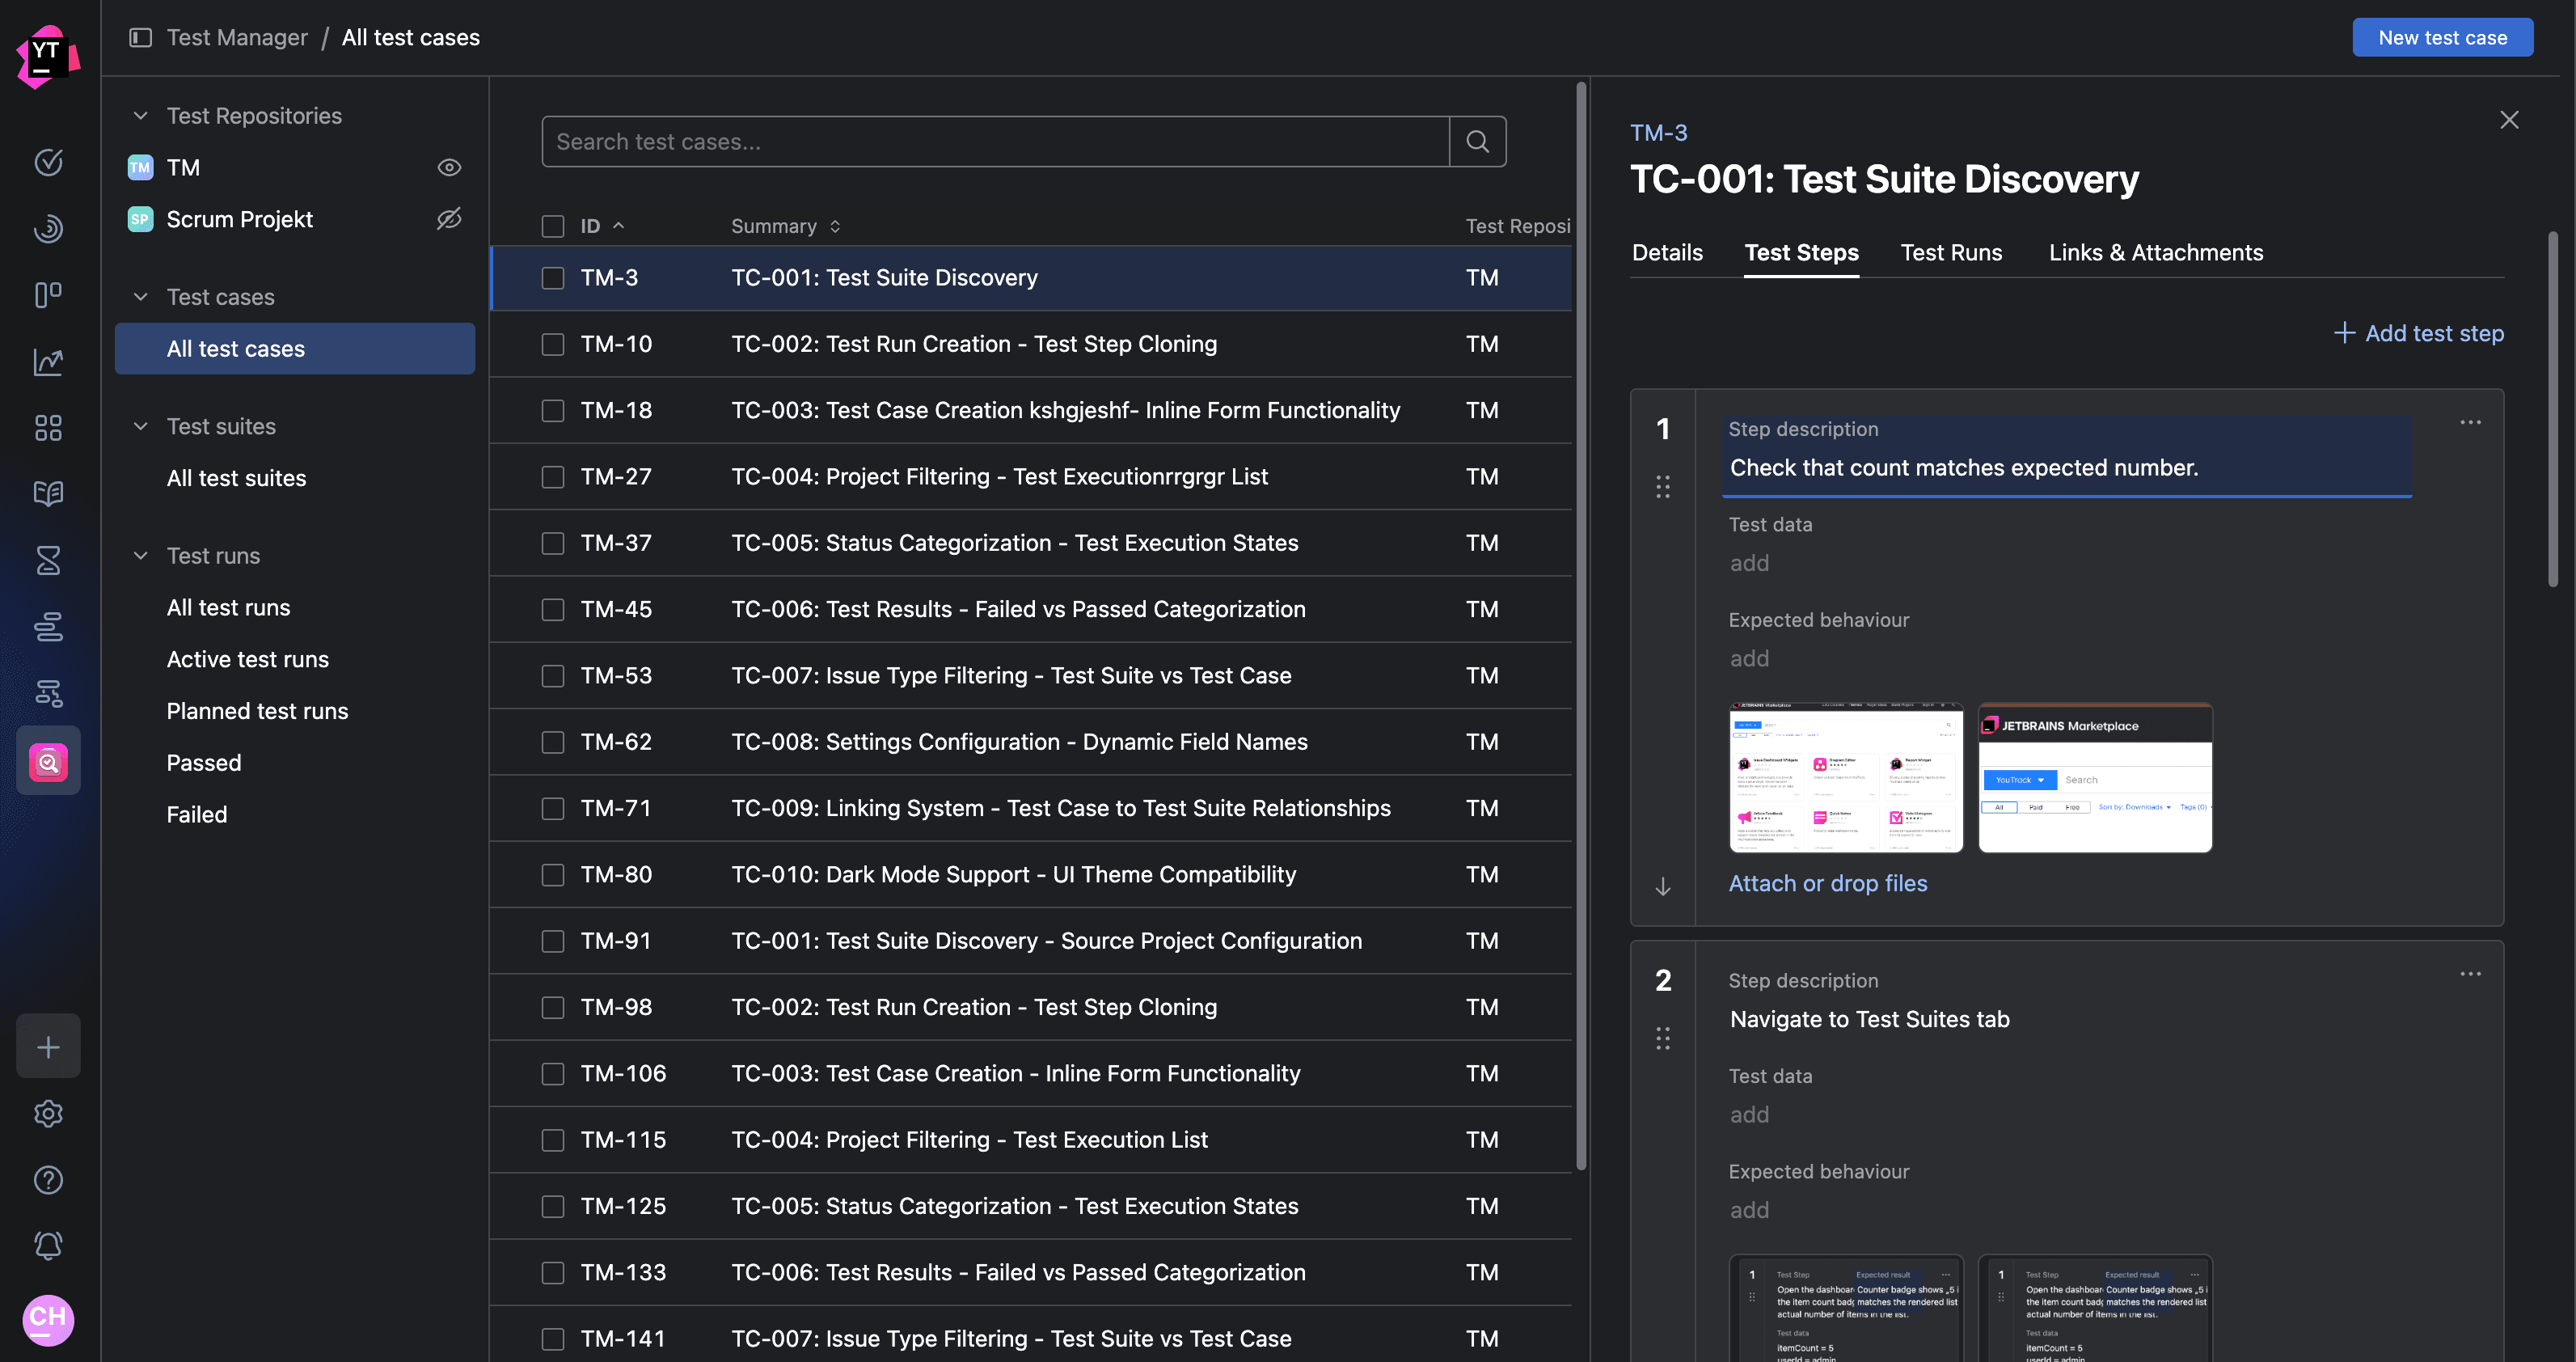Open the Help question mark icon
The width and height of the screenshot is (2576, 1362).
[x=48, y=1180]
